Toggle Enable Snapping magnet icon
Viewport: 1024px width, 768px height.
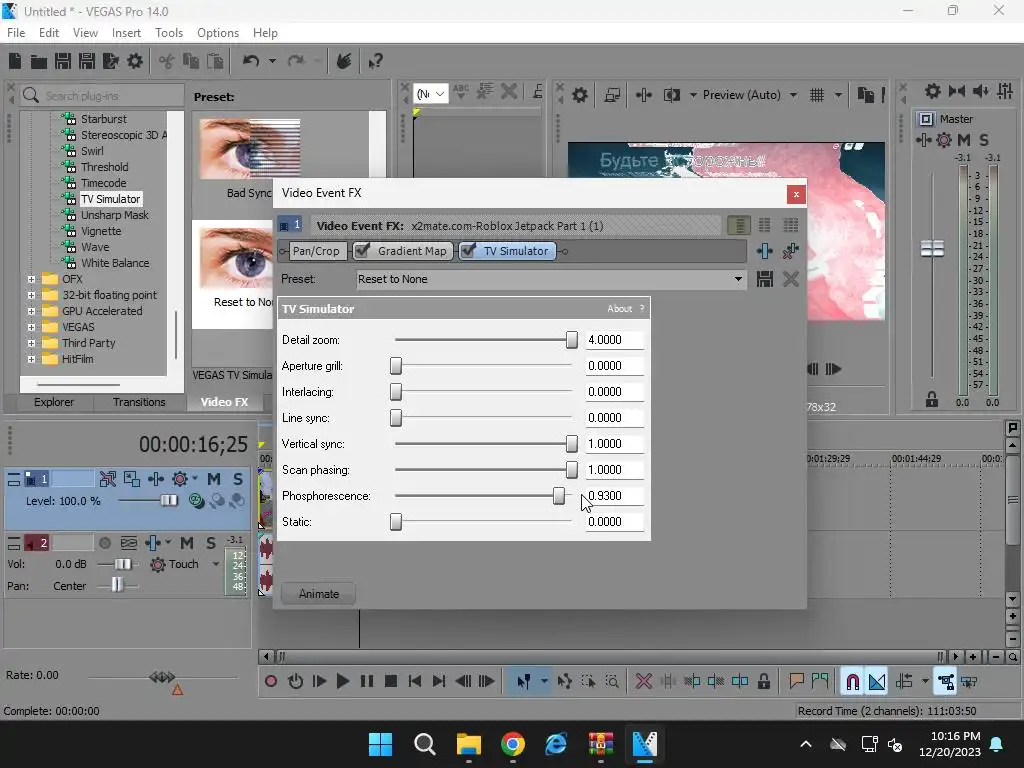[852, 682]
